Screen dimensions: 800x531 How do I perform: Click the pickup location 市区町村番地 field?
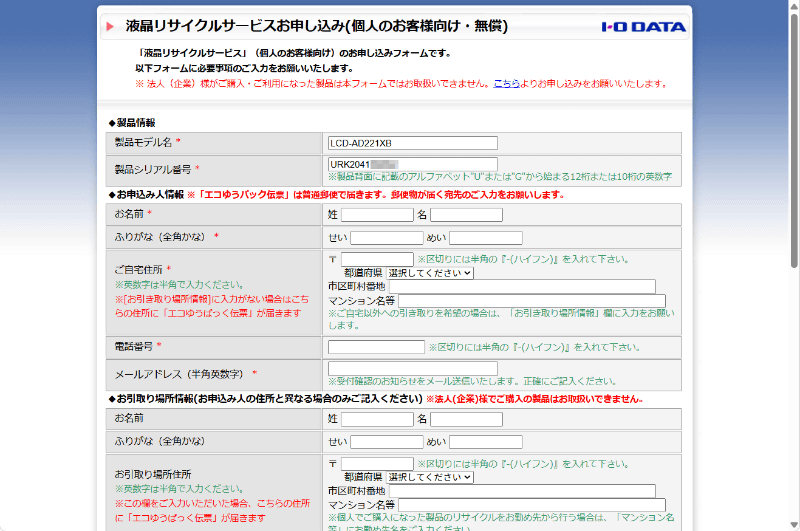tap(522, 491)
